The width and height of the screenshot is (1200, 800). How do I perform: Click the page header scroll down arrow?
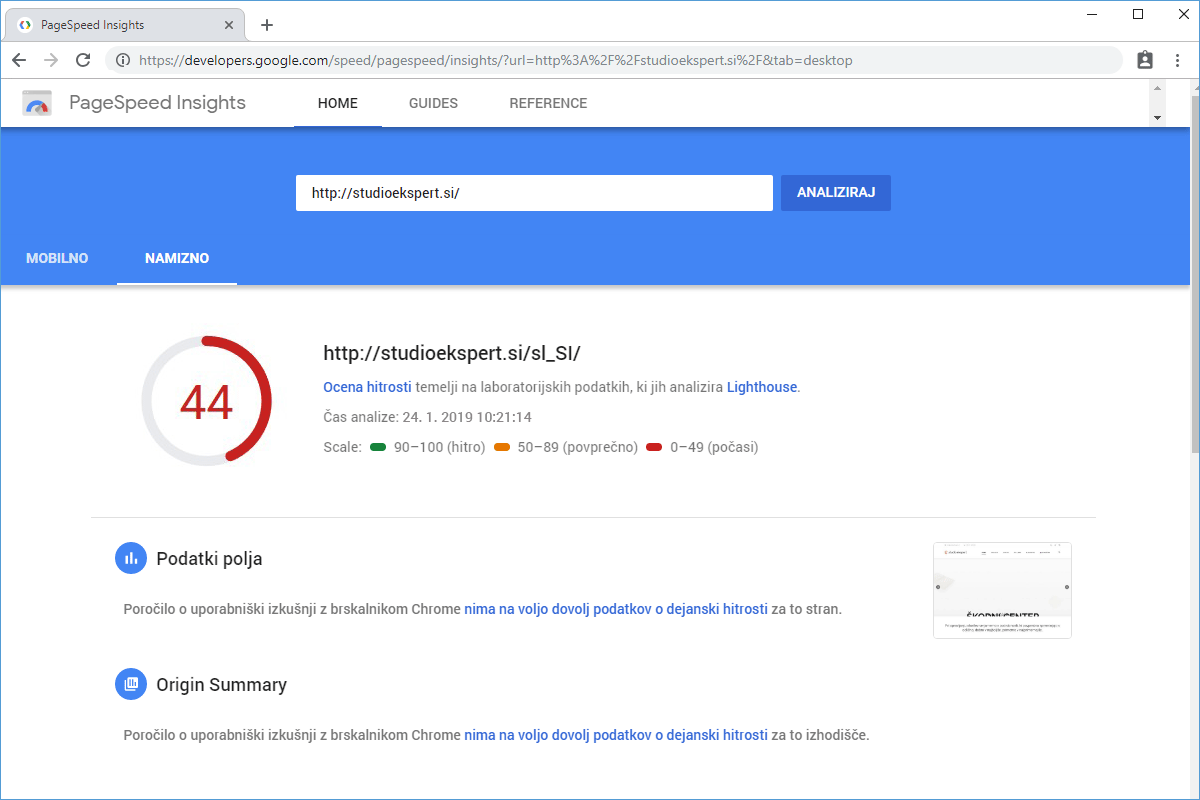point(1158,117)
